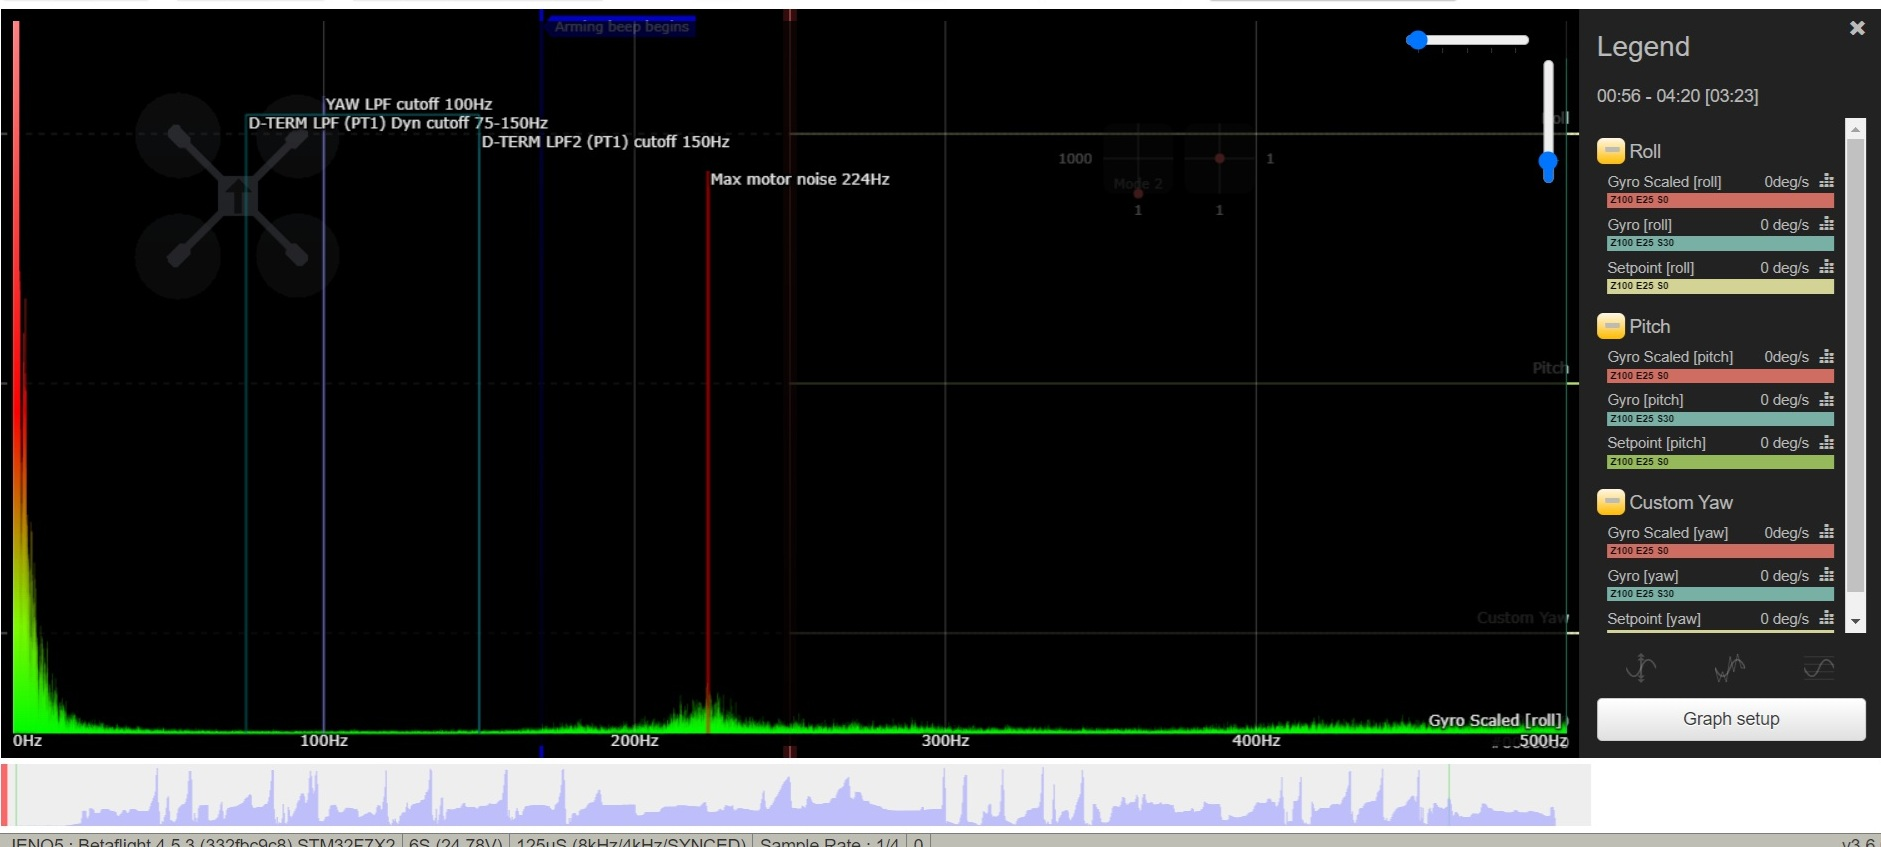Screen dimensions: 1881x847
Task: Close the Legend panel
Action: [x=1857, y=28]
